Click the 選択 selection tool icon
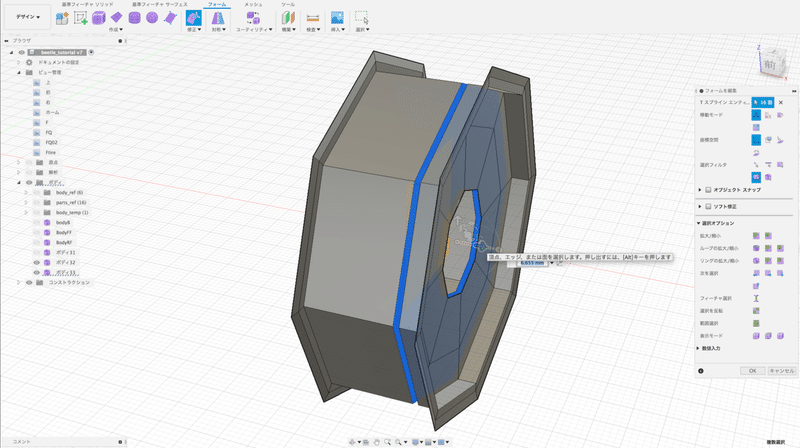 (362, 18)
